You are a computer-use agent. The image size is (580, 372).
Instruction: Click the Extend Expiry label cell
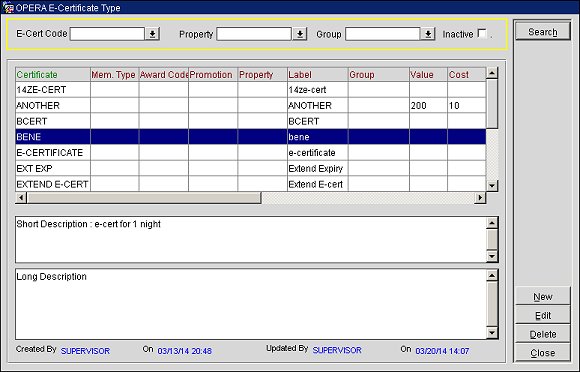(x=318, y=169)
